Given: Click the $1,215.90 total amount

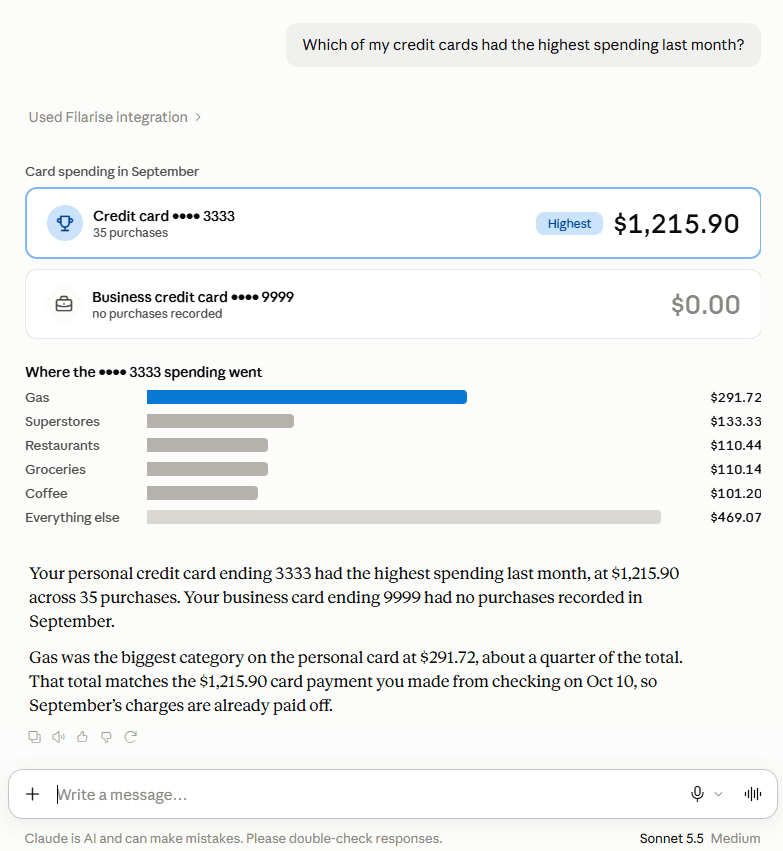Looking at the screenshot, I should tap(676, 224).
